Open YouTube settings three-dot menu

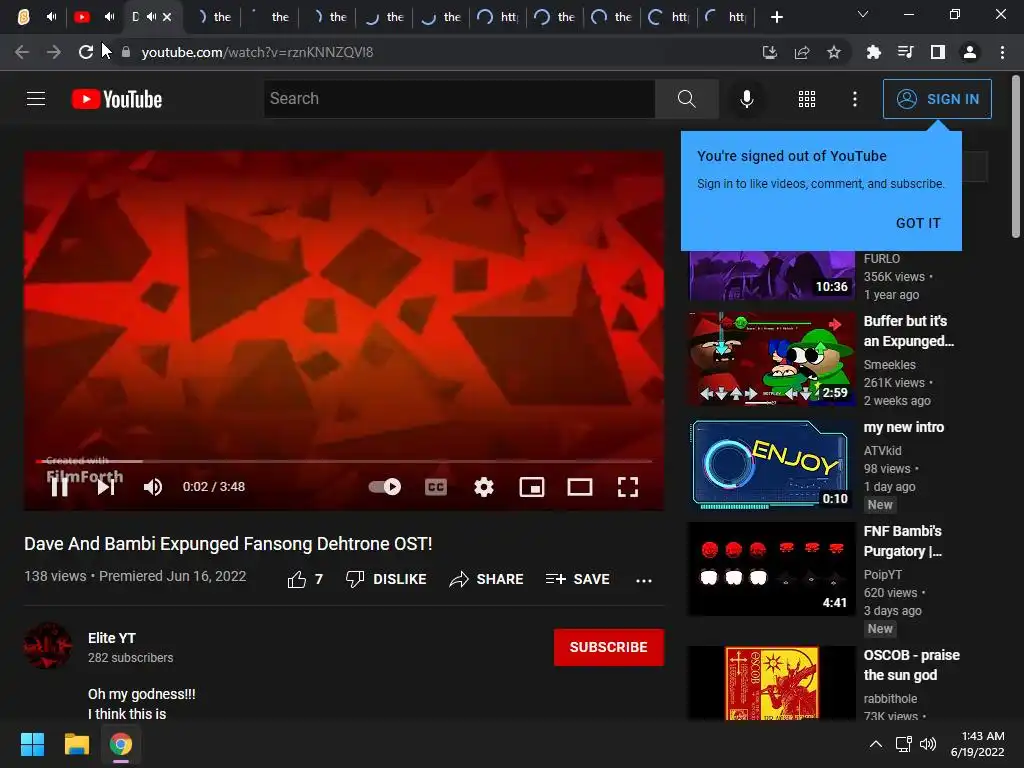tap(855, 99)
